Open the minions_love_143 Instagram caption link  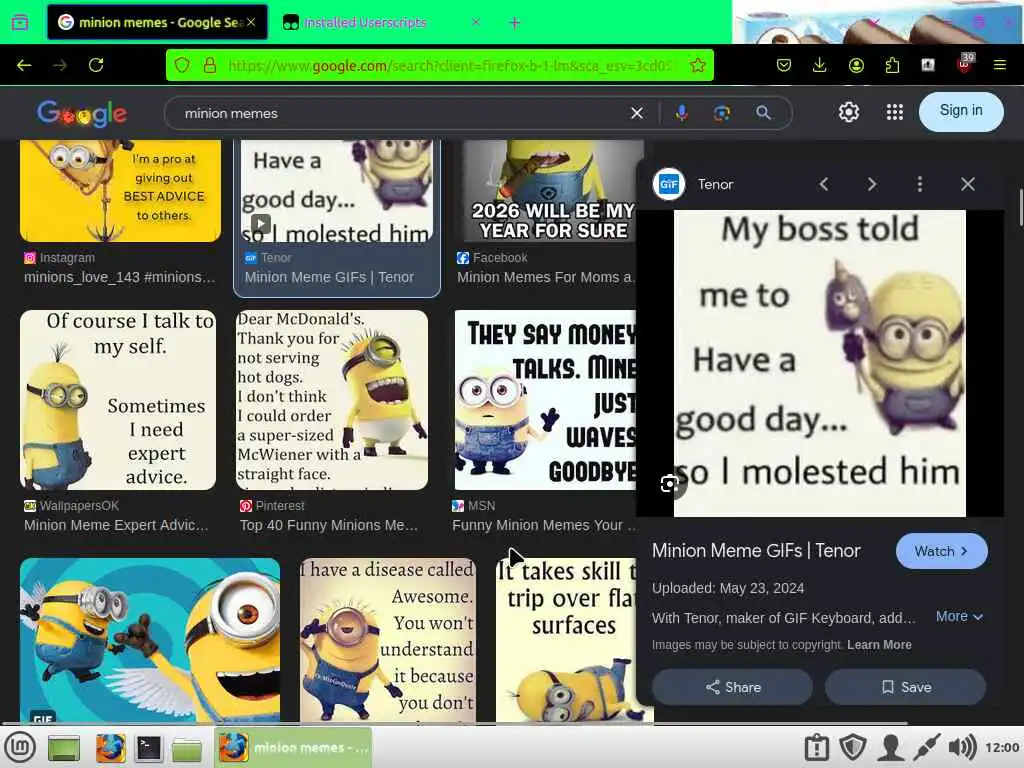[x=120, y=277]
